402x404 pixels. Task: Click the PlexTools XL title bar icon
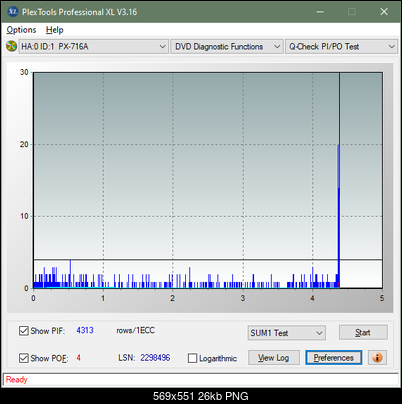tap(12, 12)
